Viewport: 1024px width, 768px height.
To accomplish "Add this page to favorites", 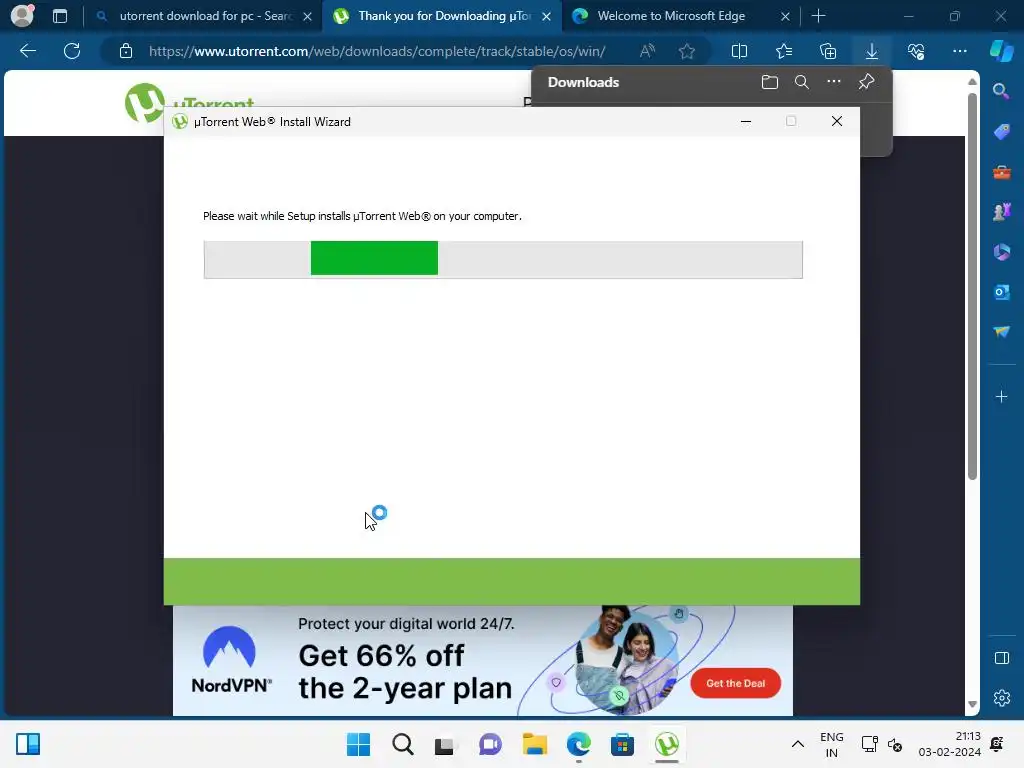I will coord(686,51).
